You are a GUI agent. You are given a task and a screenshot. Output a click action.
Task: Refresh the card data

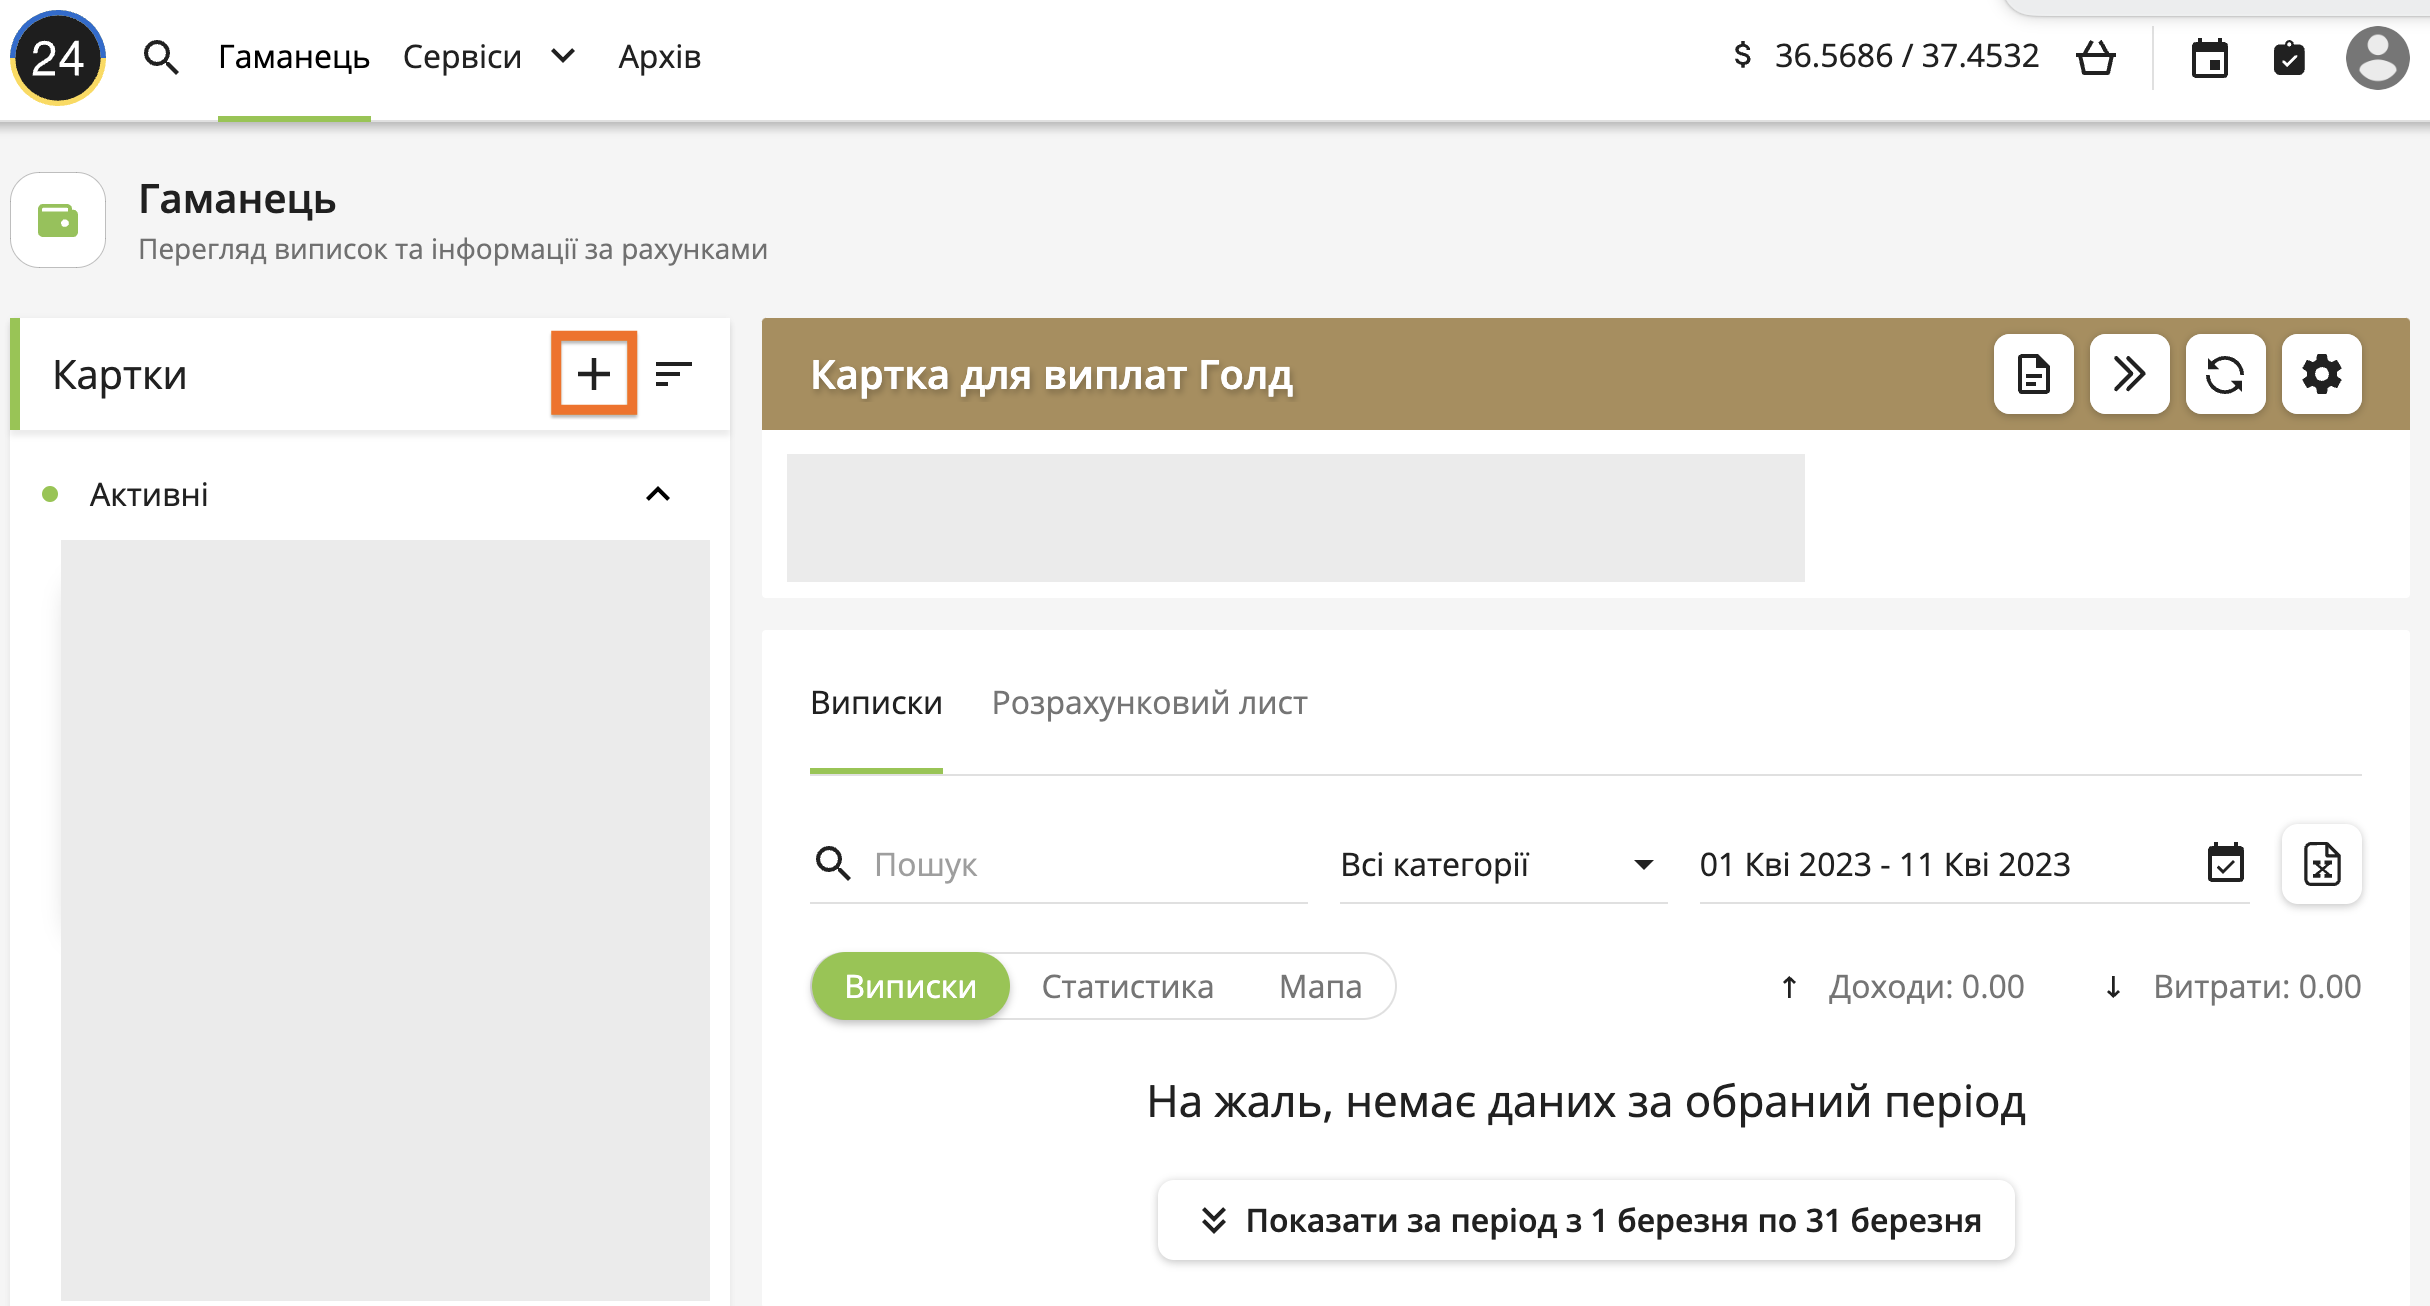tap(2225, 374)
